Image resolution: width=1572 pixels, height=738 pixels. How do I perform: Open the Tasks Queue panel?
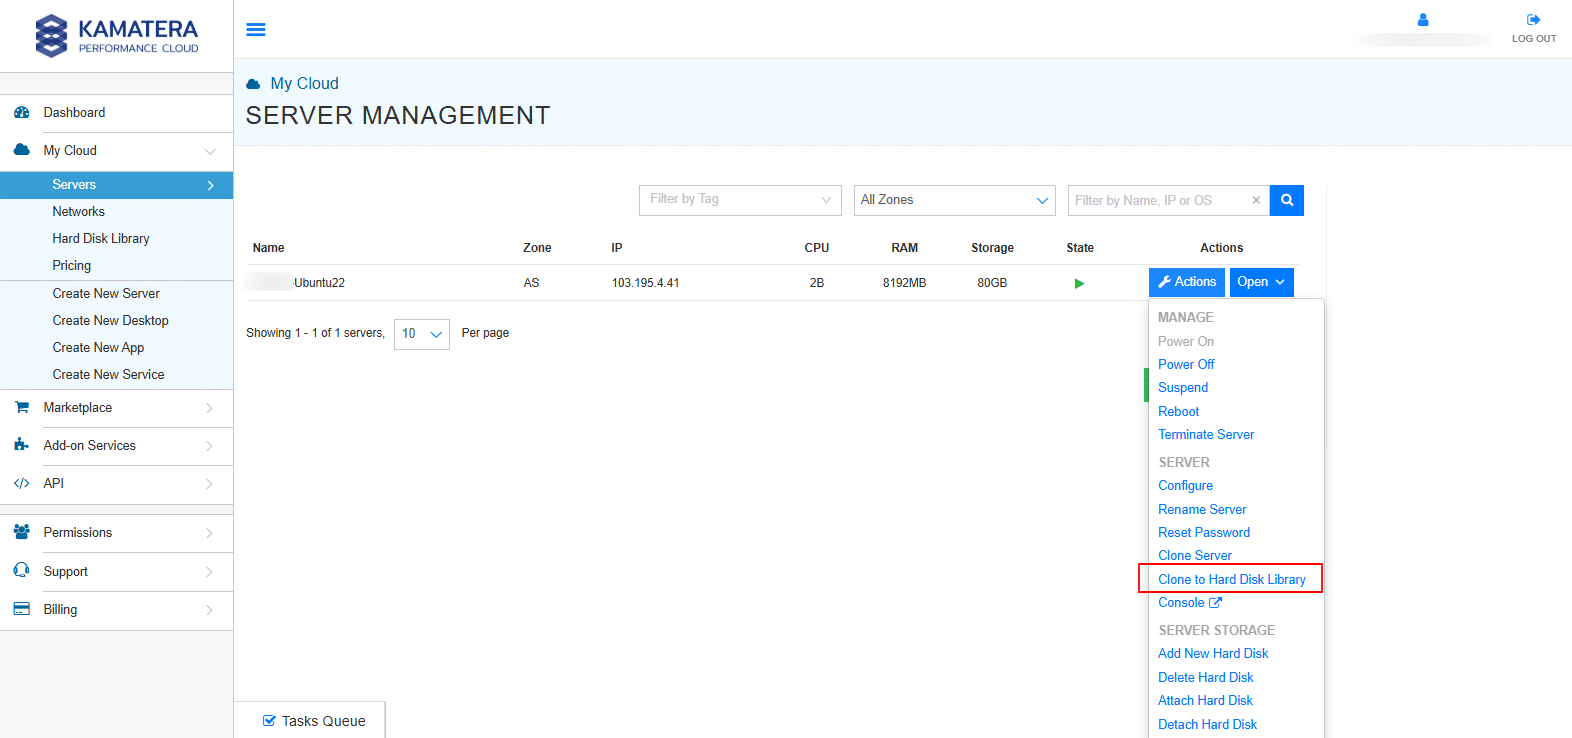[313, 721]
